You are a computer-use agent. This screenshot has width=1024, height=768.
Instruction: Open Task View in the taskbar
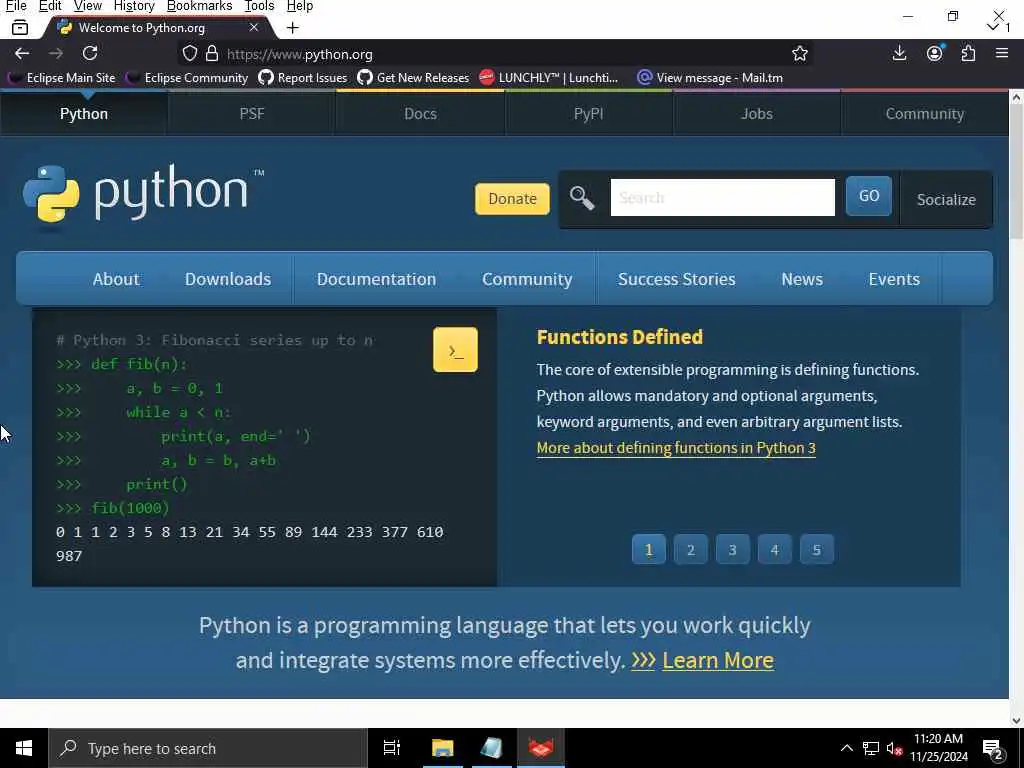coord(392,748)
